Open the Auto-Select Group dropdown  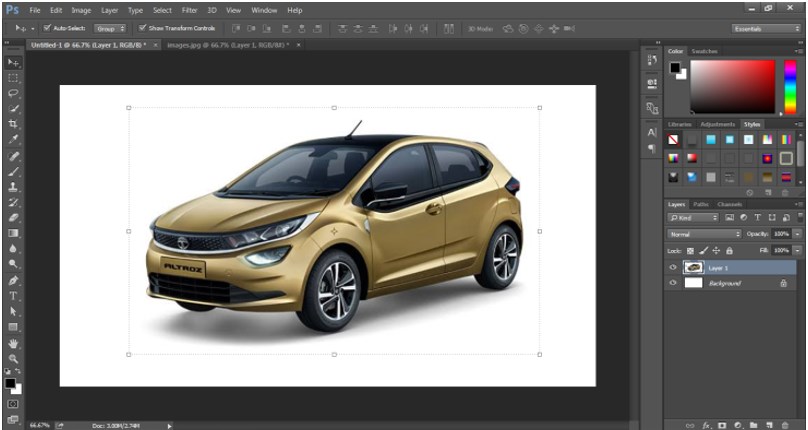click(x=109, y=28)
